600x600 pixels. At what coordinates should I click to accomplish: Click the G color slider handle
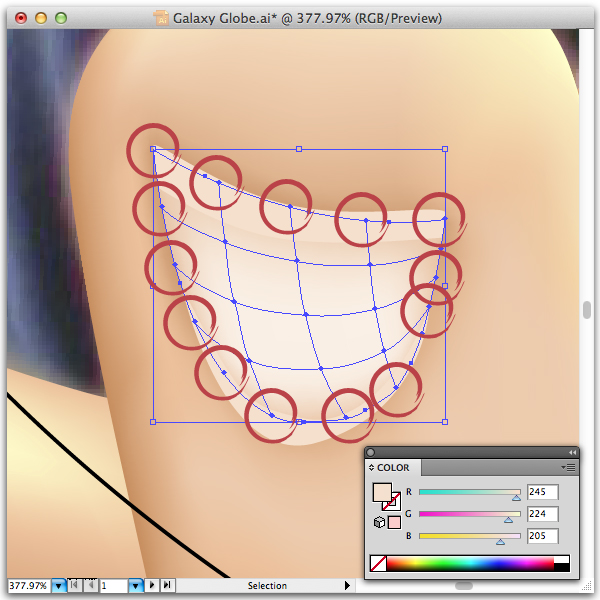pyautogui.click(x=508, y=520)
